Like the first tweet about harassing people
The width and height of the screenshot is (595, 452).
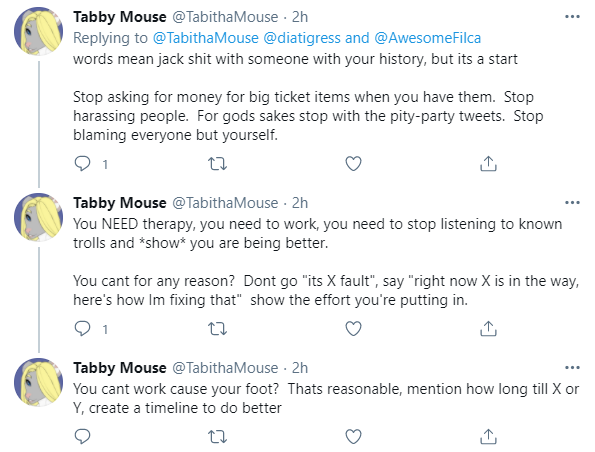coord(353,164)
